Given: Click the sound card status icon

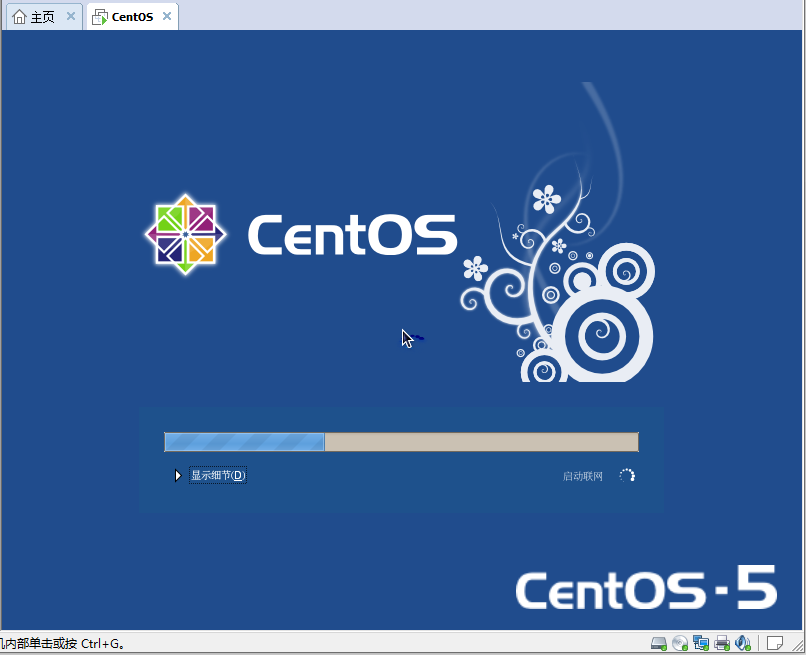Looking at the screenshot, I should [743, 643].
